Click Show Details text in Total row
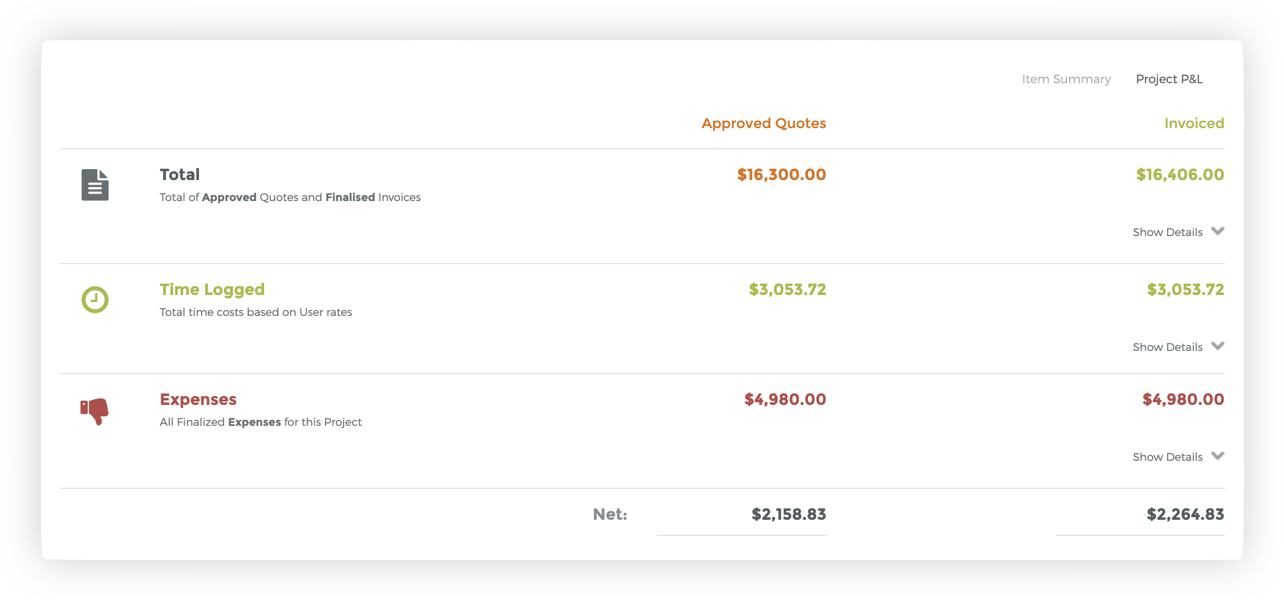Image resolution: width=1284 pixels, height=600 pixels. (x=1167, y=232)
